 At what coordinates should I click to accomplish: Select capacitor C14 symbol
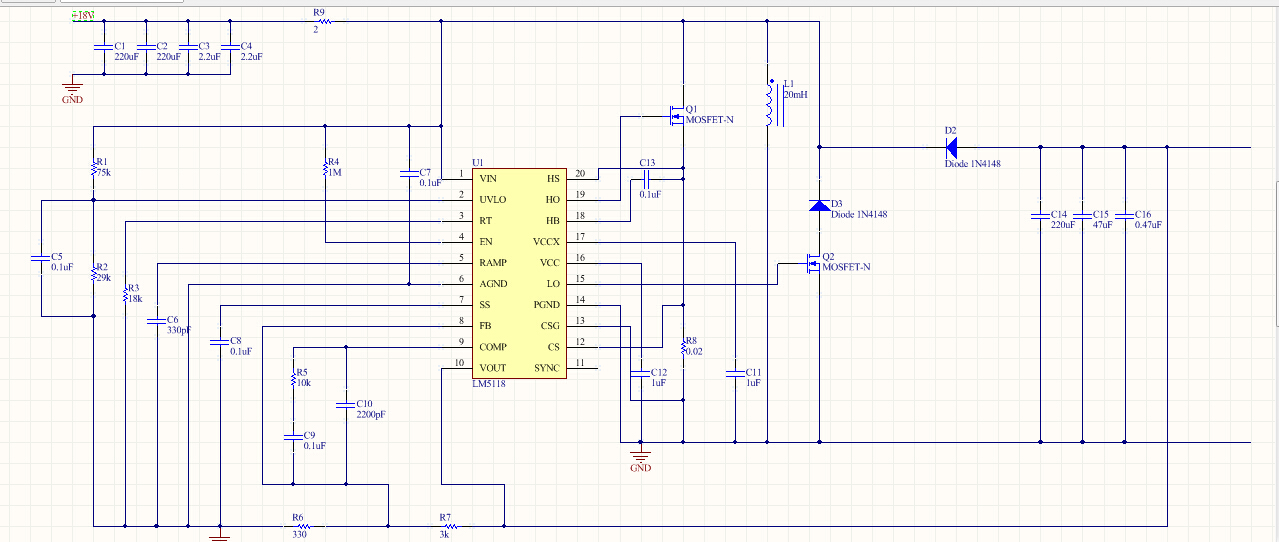point(1040,216)
